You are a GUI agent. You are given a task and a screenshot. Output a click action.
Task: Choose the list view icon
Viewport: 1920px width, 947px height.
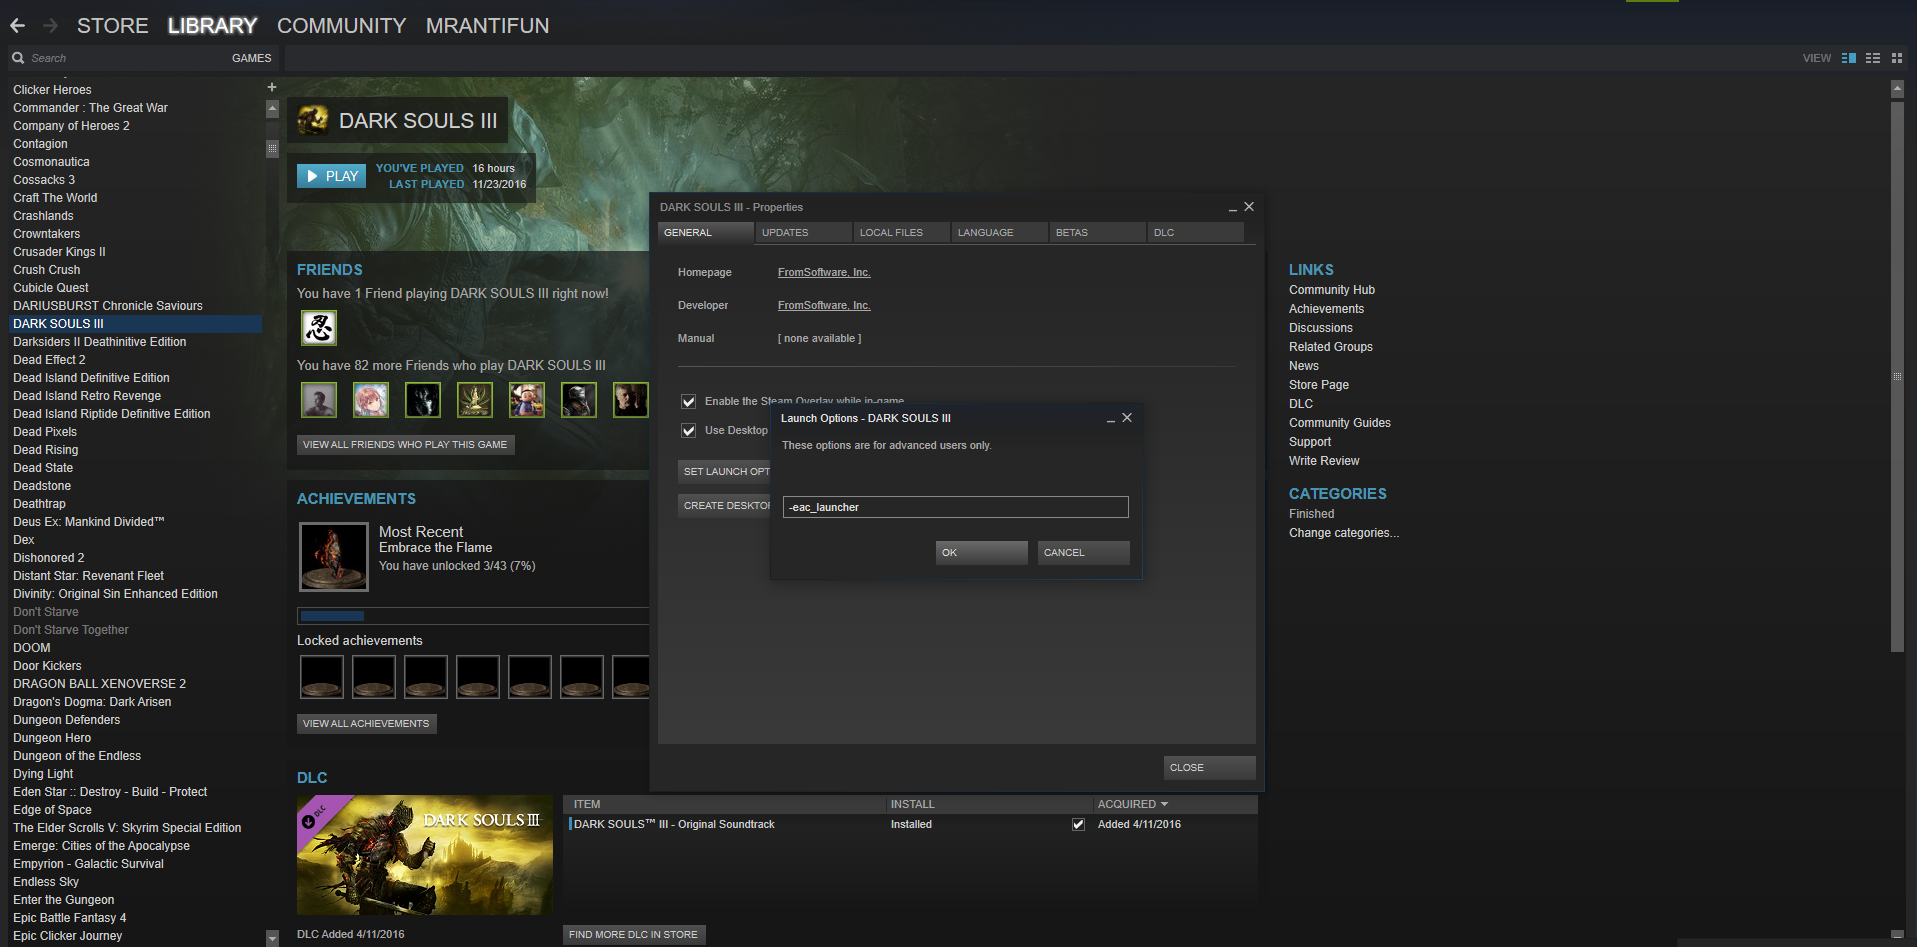point(1872,58)
